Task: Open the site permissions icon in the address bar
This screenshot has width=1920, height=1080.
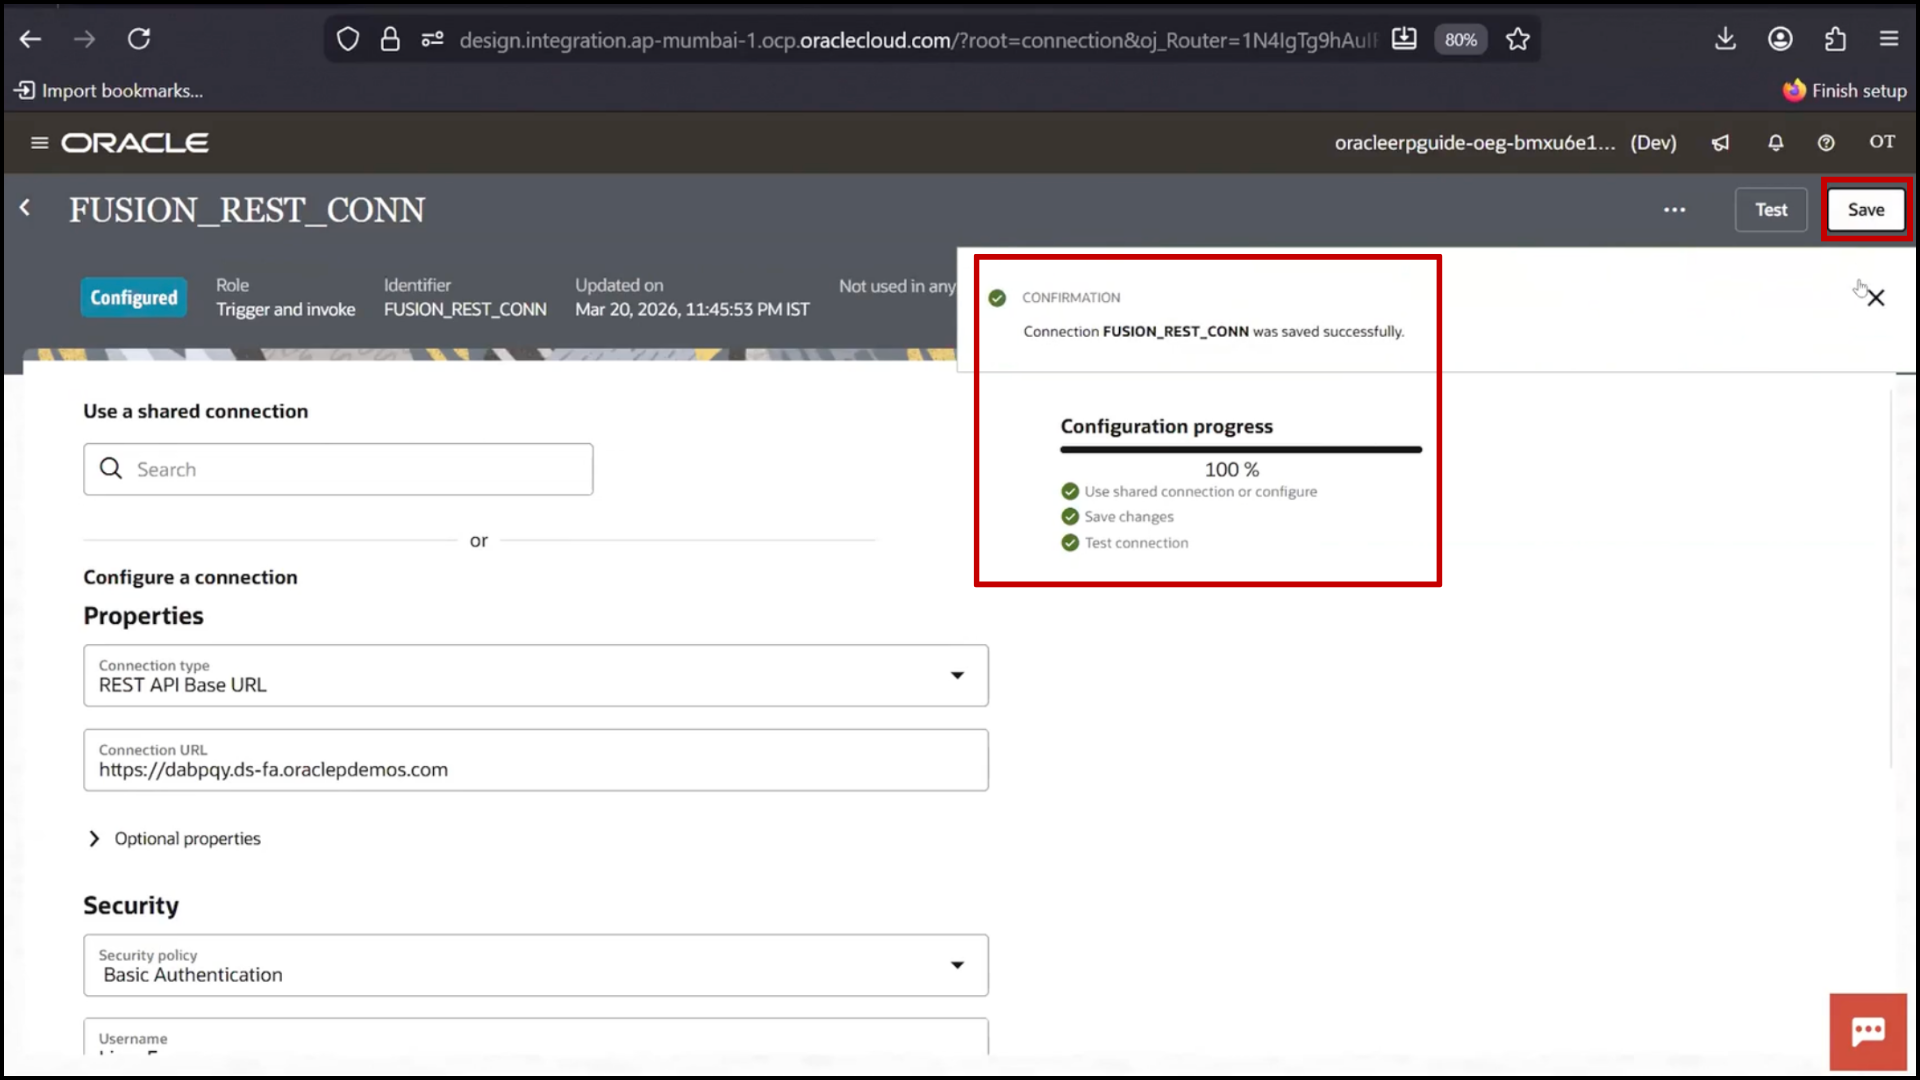Action: click(432, 39)
